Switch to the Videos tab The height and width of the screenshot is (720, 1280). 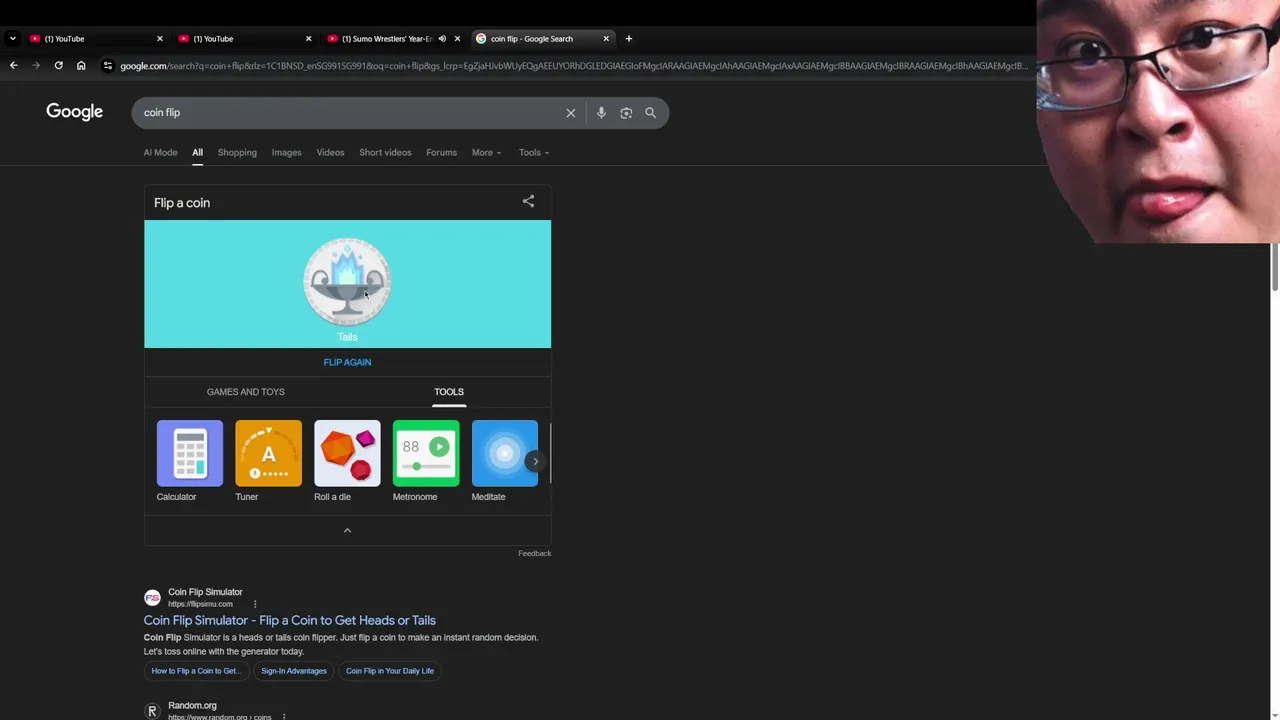pyautogui.click(x=330, y=153)
